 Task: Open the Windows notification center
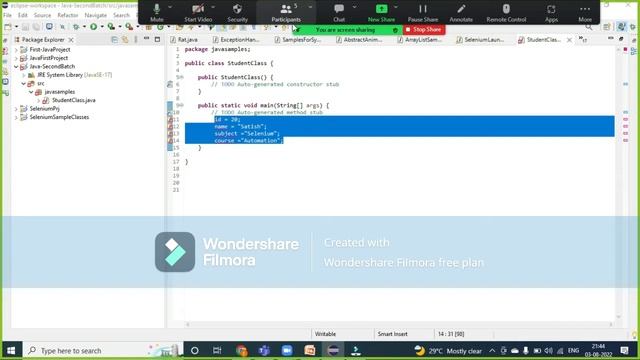pos(624,350)
